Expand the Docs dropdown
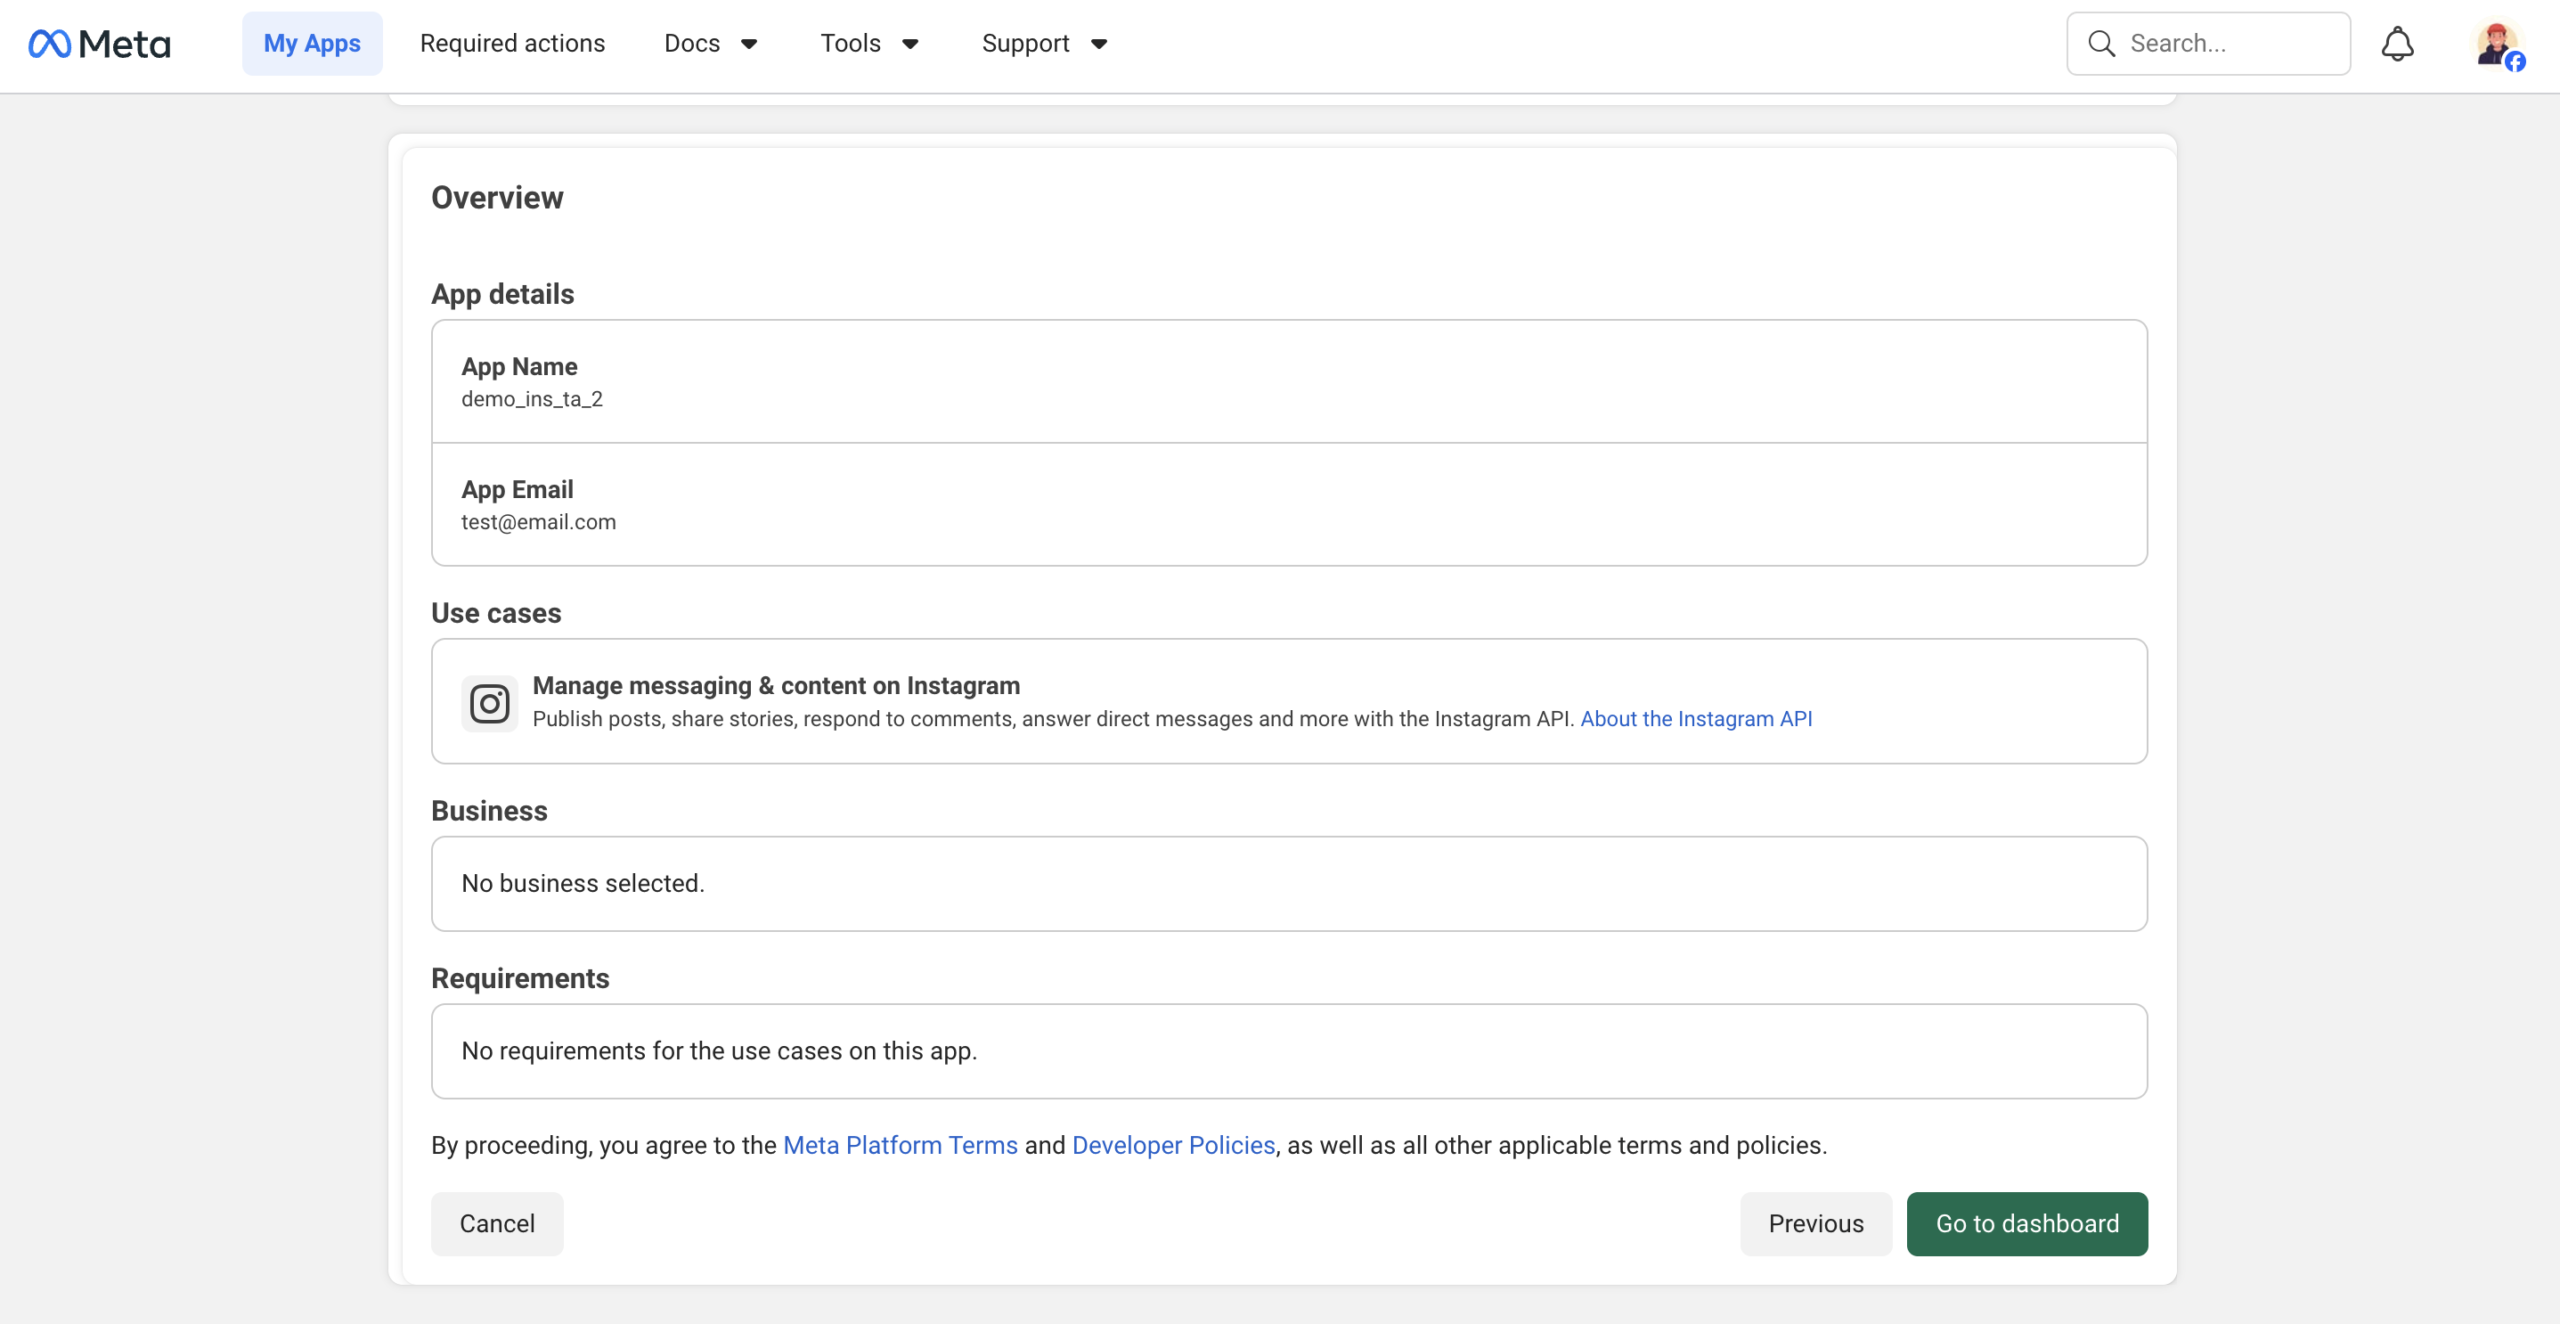Viewport: 2560px width, 1324px height. [711, 43]
